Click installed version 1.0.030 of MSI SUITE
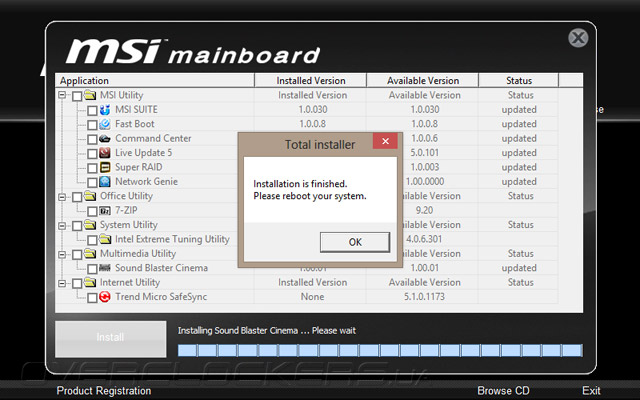The width and height of the screenshot is (640, 400). tap(313, 109)
